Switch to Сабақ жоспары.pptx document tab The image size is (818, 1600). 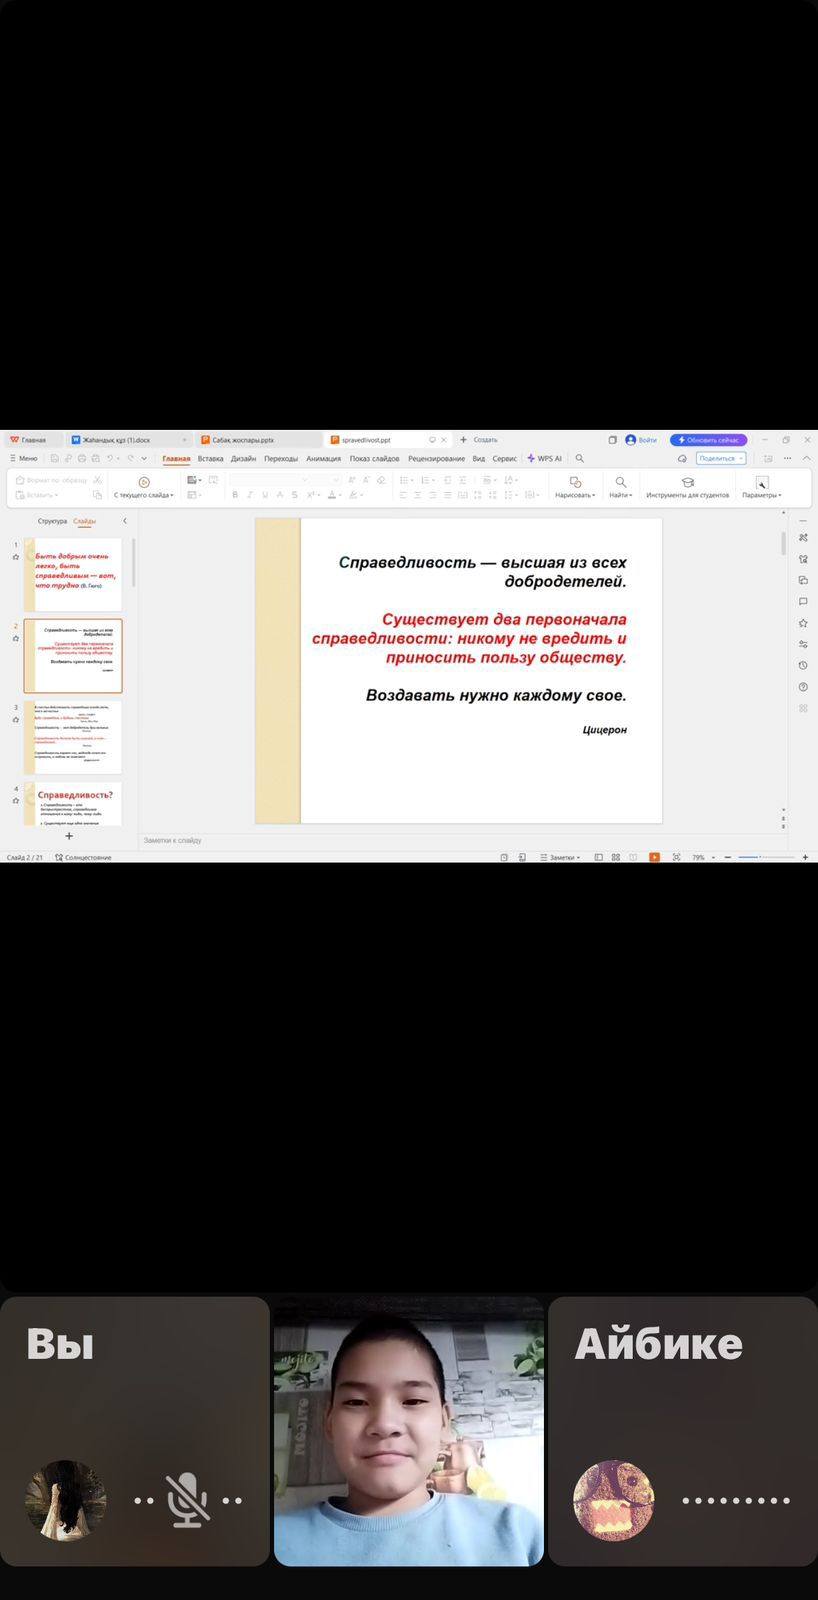coord(242,440)
